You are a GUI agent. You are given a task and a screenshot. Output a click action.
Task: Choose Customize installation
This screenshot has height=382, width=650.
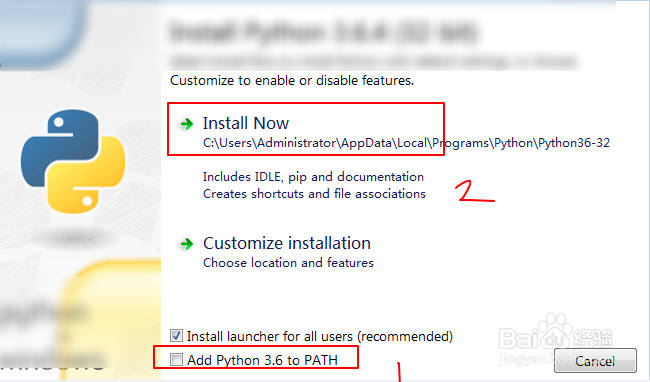(287, 243)
